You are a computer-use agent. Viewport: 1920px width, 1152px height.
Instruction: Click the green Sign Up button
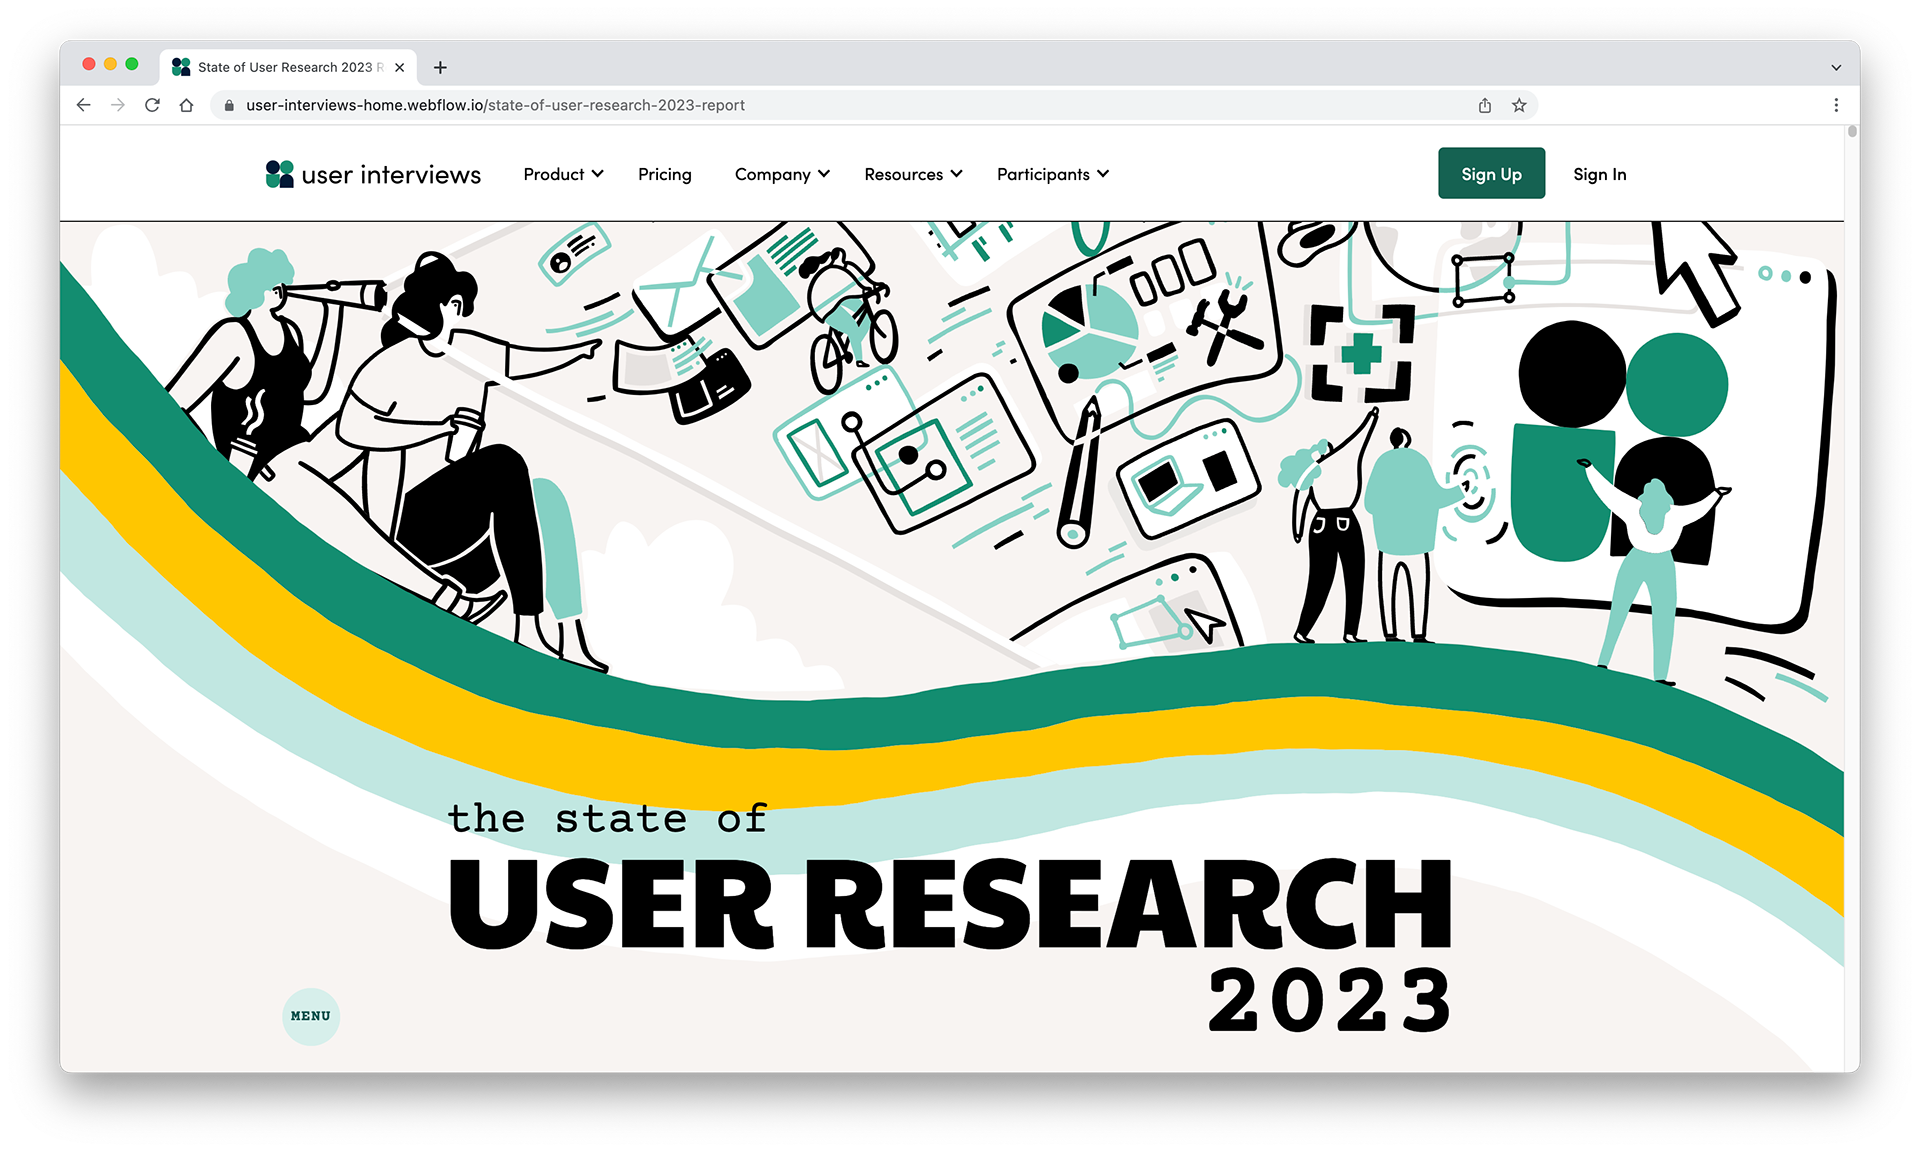pyautogui.click(x=1491, y=173)
